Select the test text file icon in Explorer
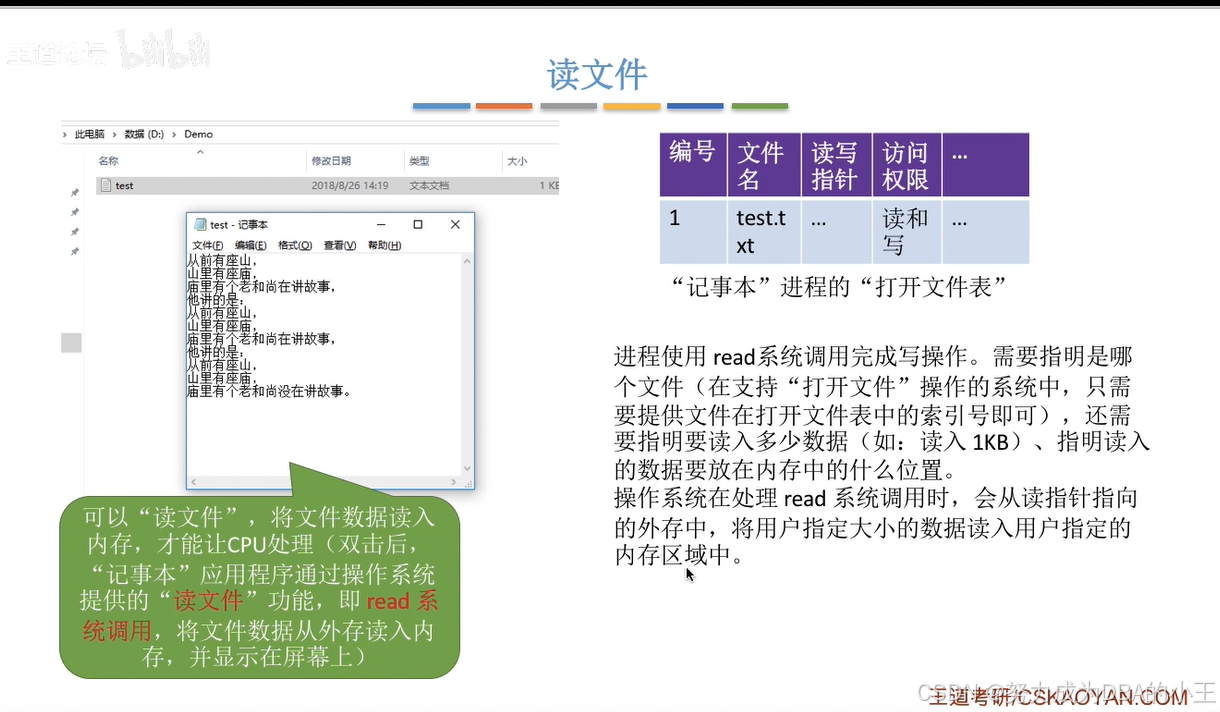The image size is (1220, 712). pyautogui.click(x=105, y=185)
